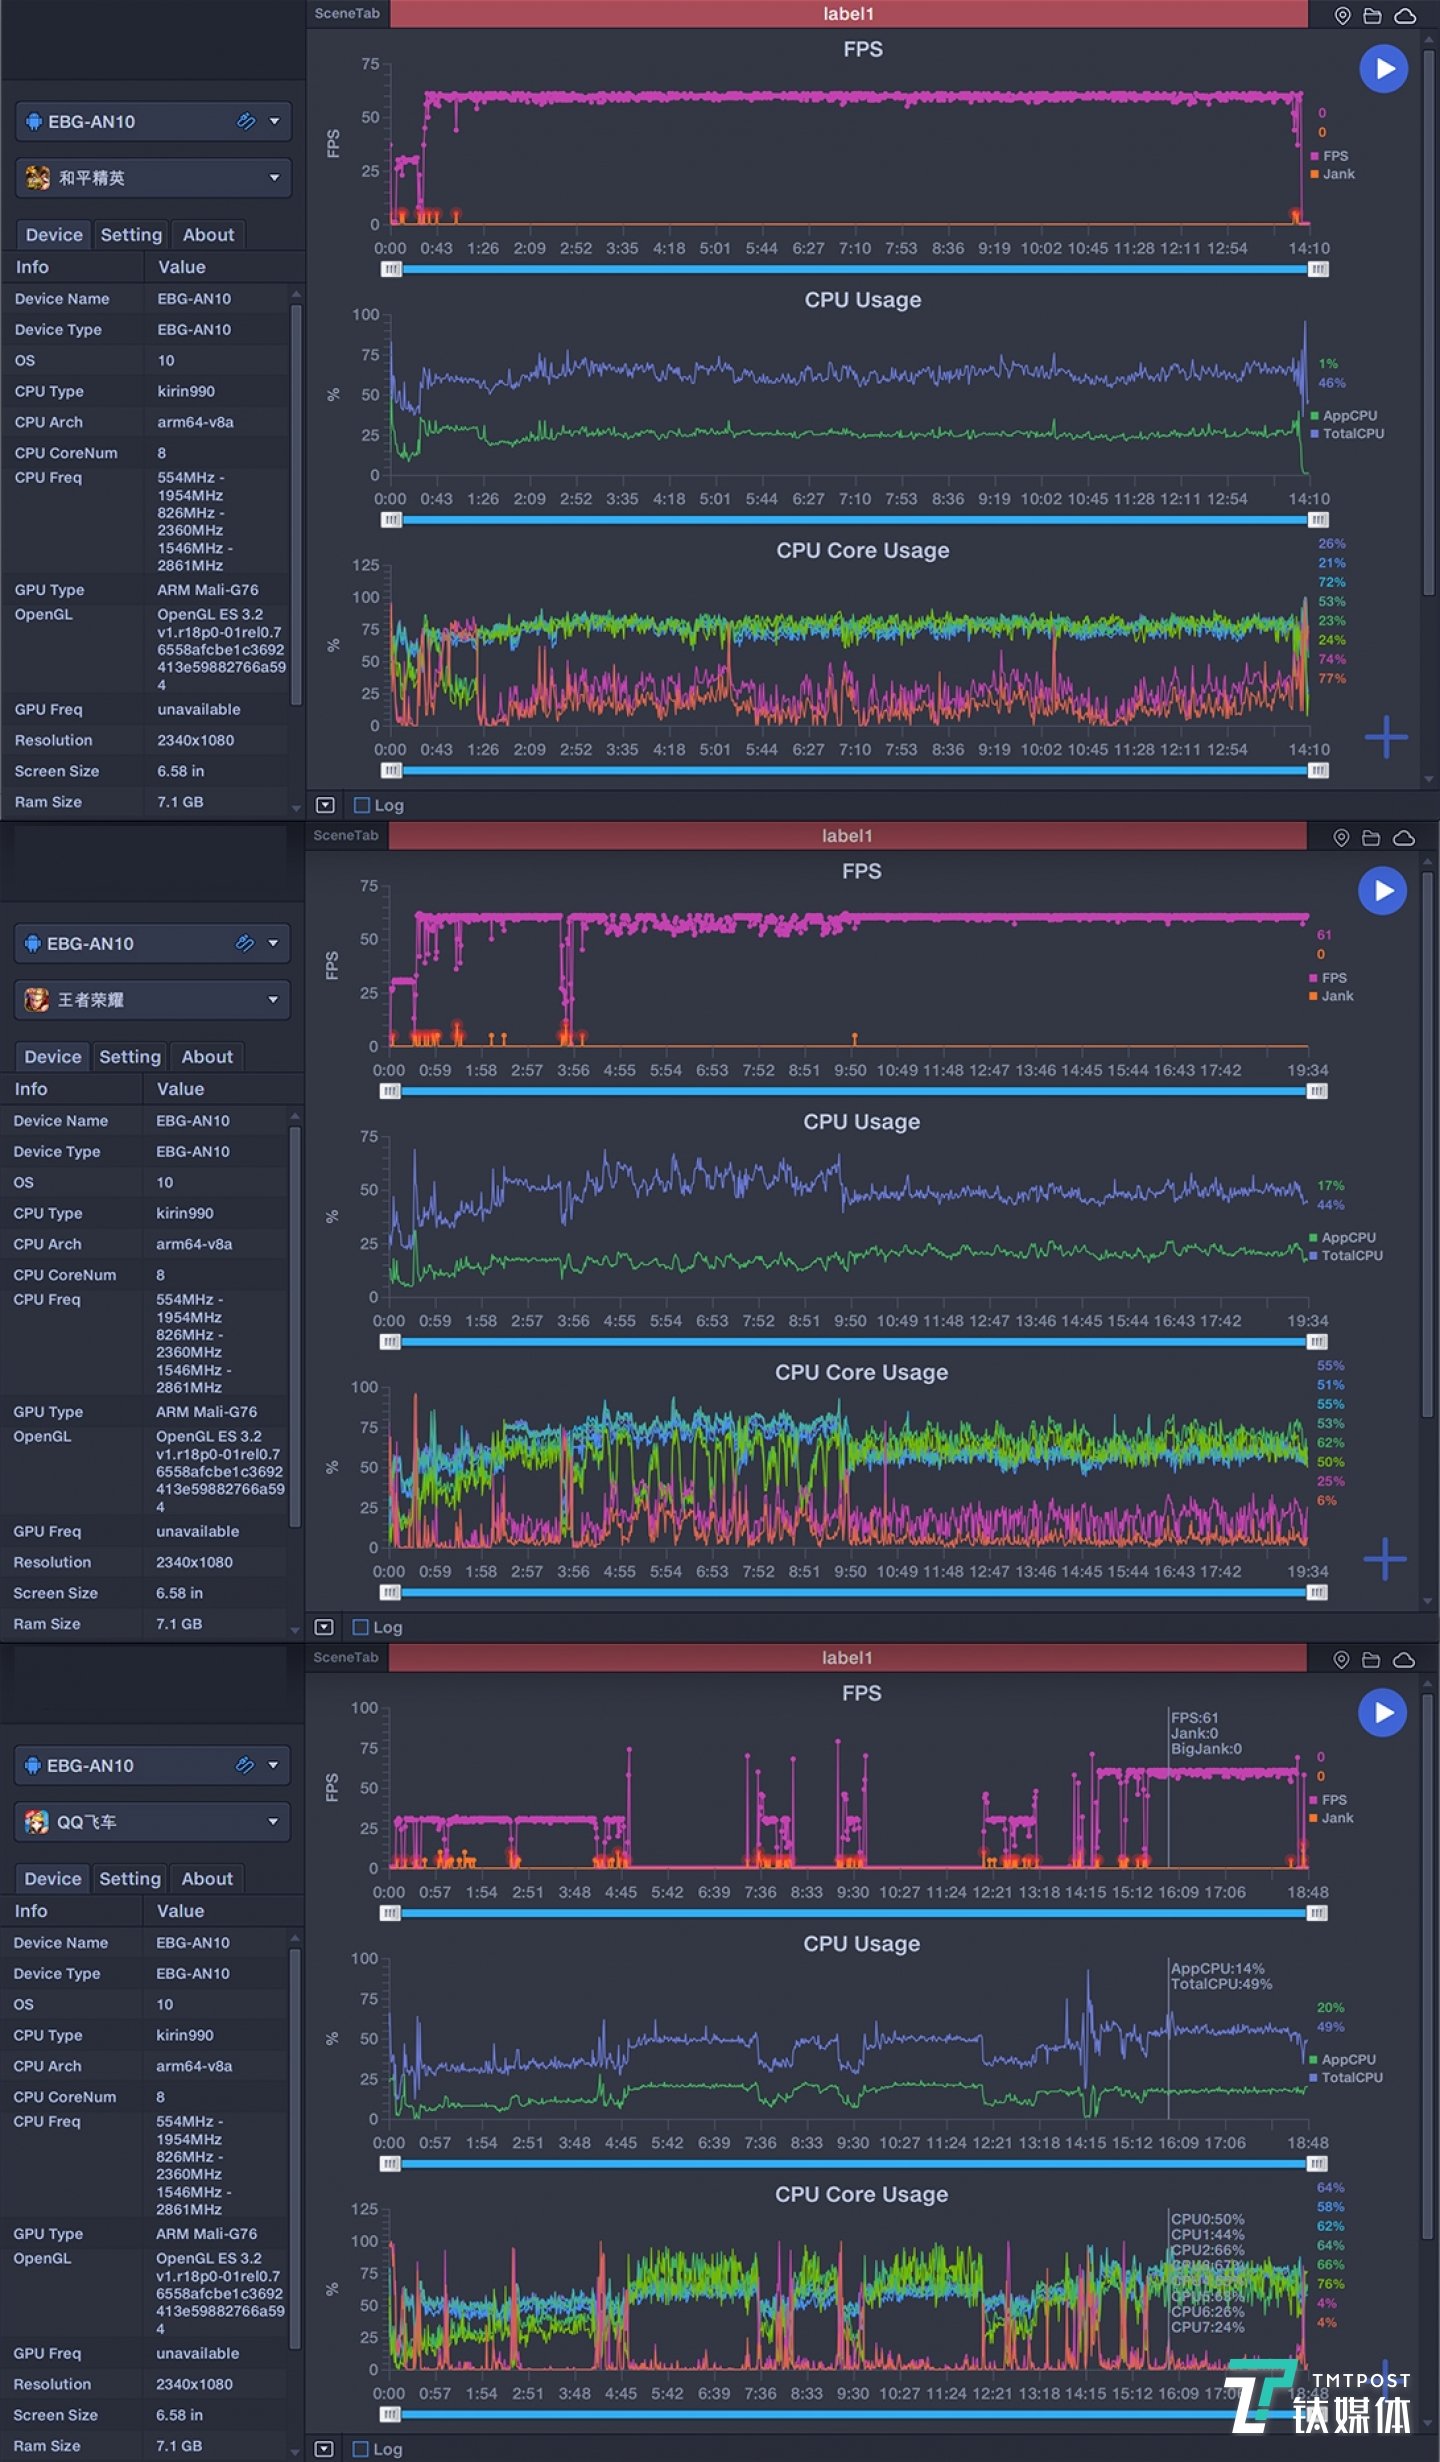The image size is (1440, 2462).
Task: Click the collapse icon left of Log in 和平精英 panel
Action: [x=325, y=805]
